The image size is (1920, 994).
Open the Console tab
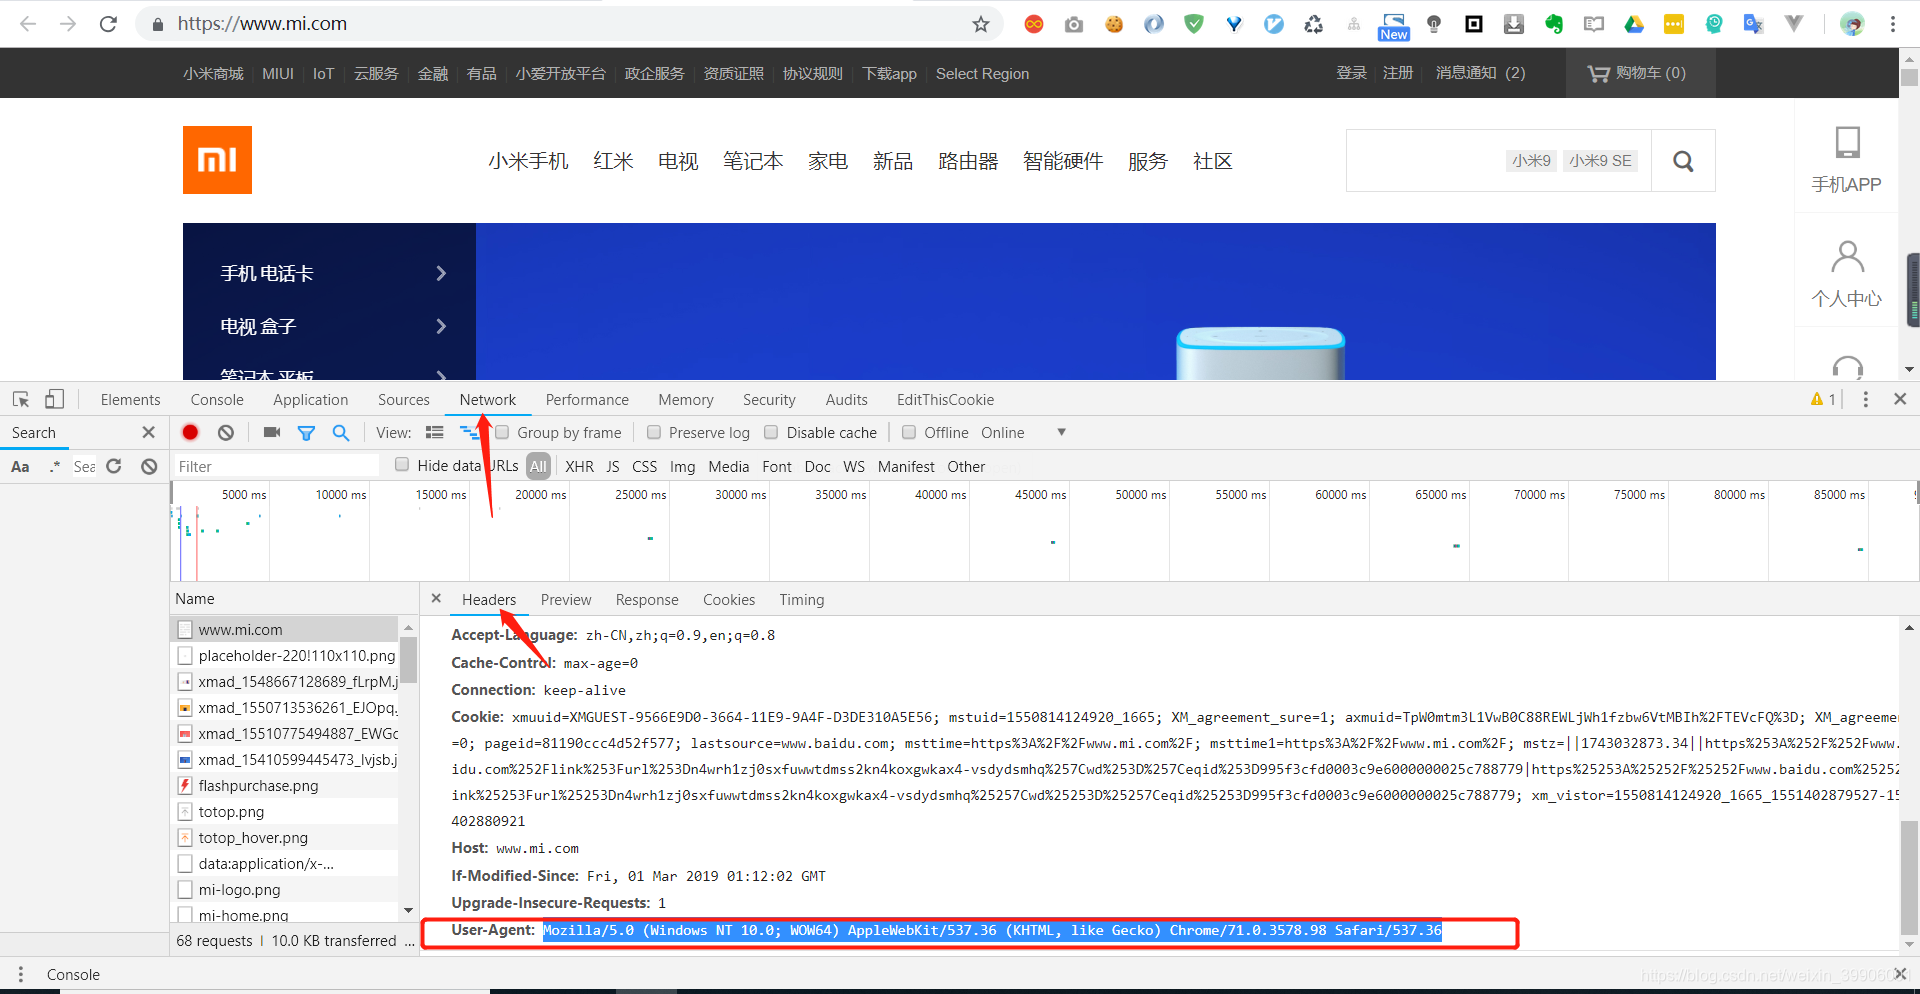pyautogui.click(x=217, y=399)
